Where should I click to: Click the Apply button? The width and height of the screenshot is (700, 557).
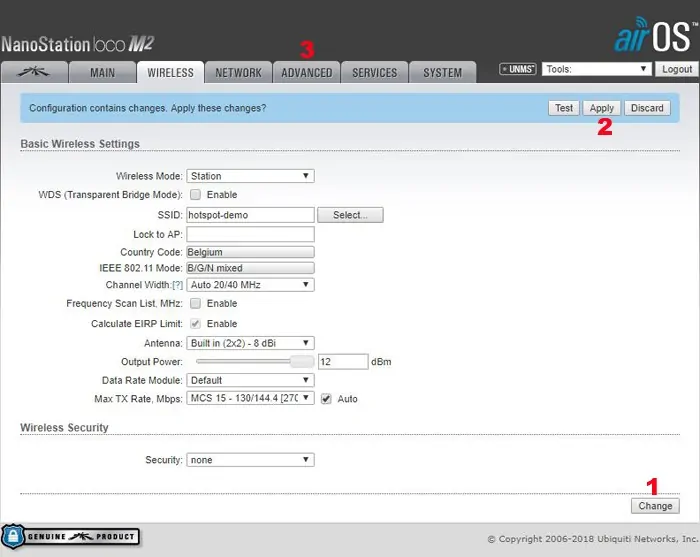(x=601, y=108)
